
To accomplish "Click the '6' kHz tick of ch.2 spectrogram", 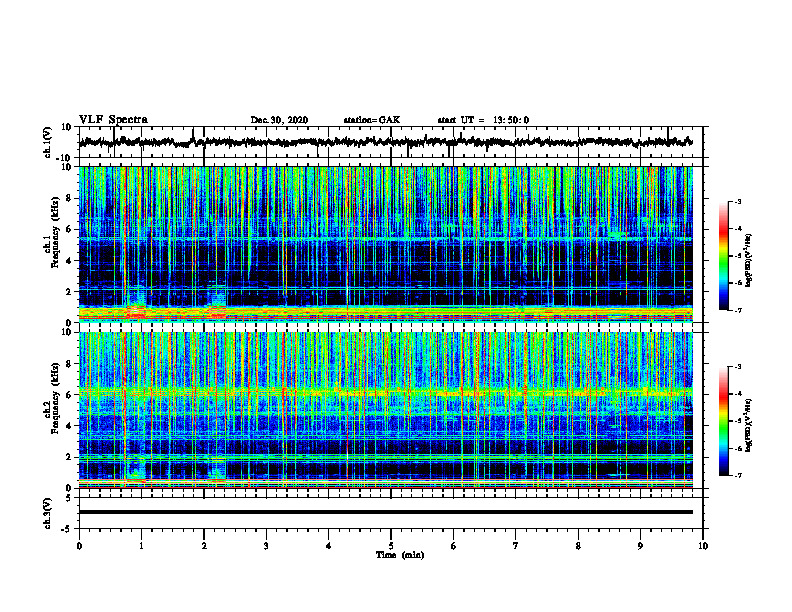I will point(71,394).
